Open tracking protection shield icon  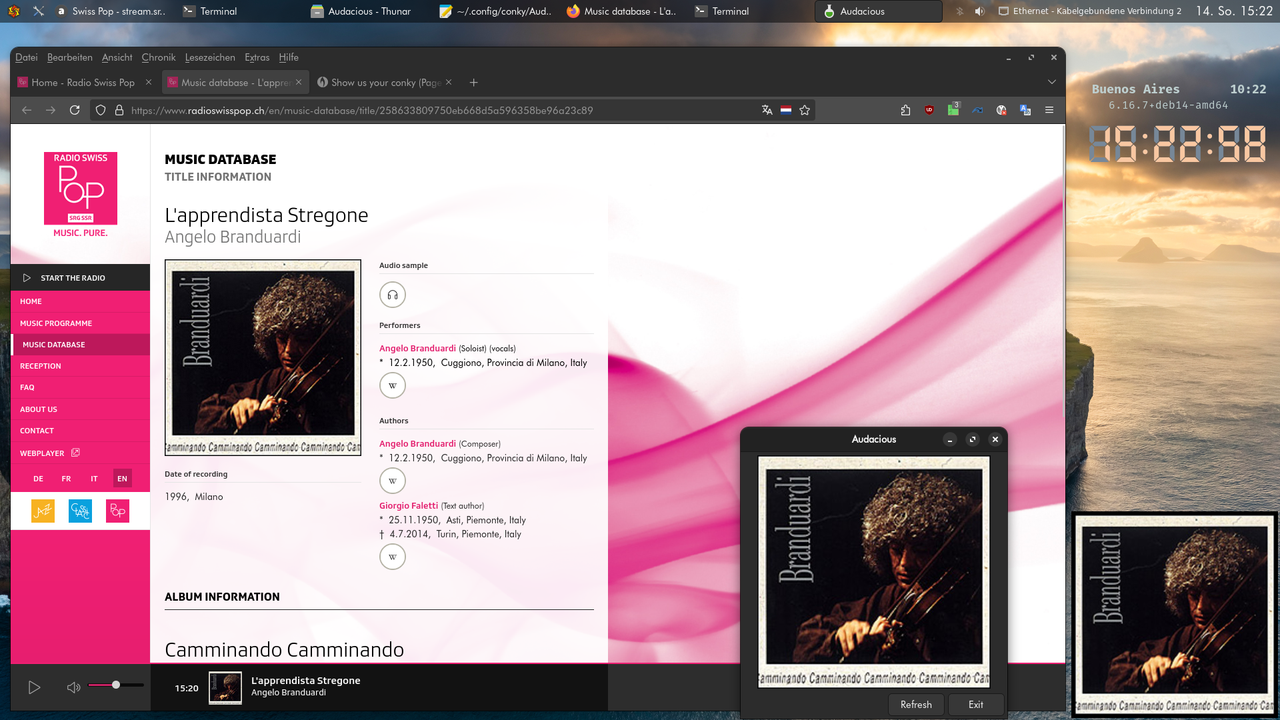pos(101,110)
